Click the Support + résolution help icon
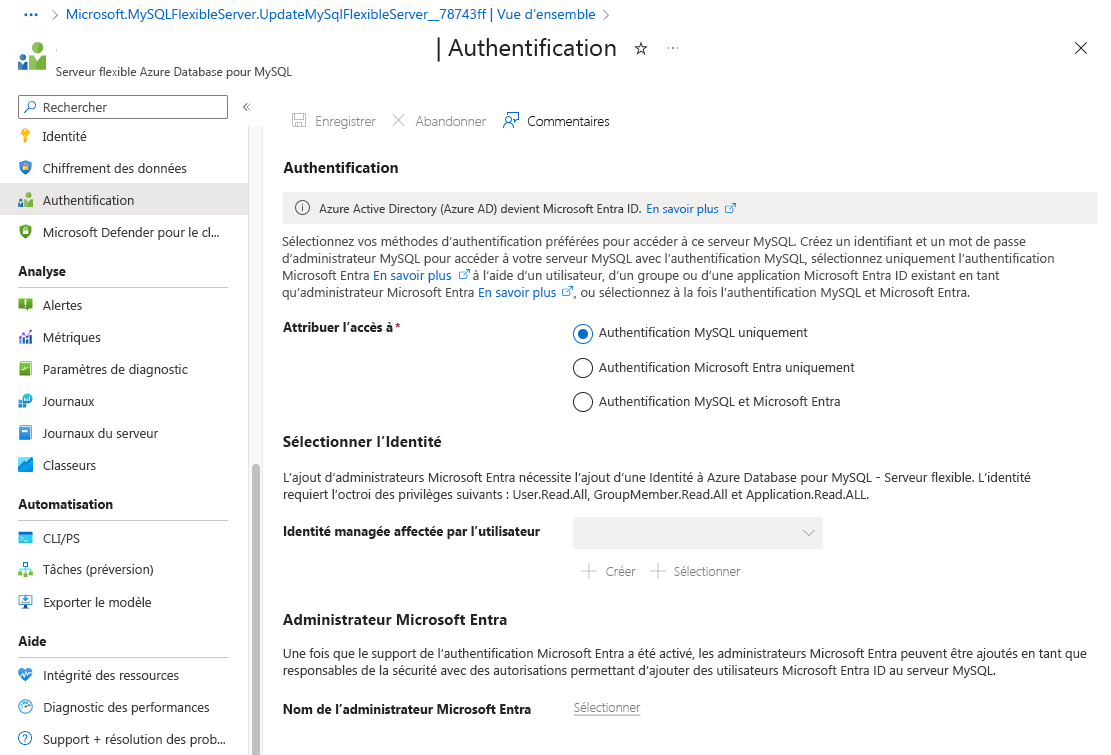This screenshot has height=755, width=1111. click(x=26, y=738)
